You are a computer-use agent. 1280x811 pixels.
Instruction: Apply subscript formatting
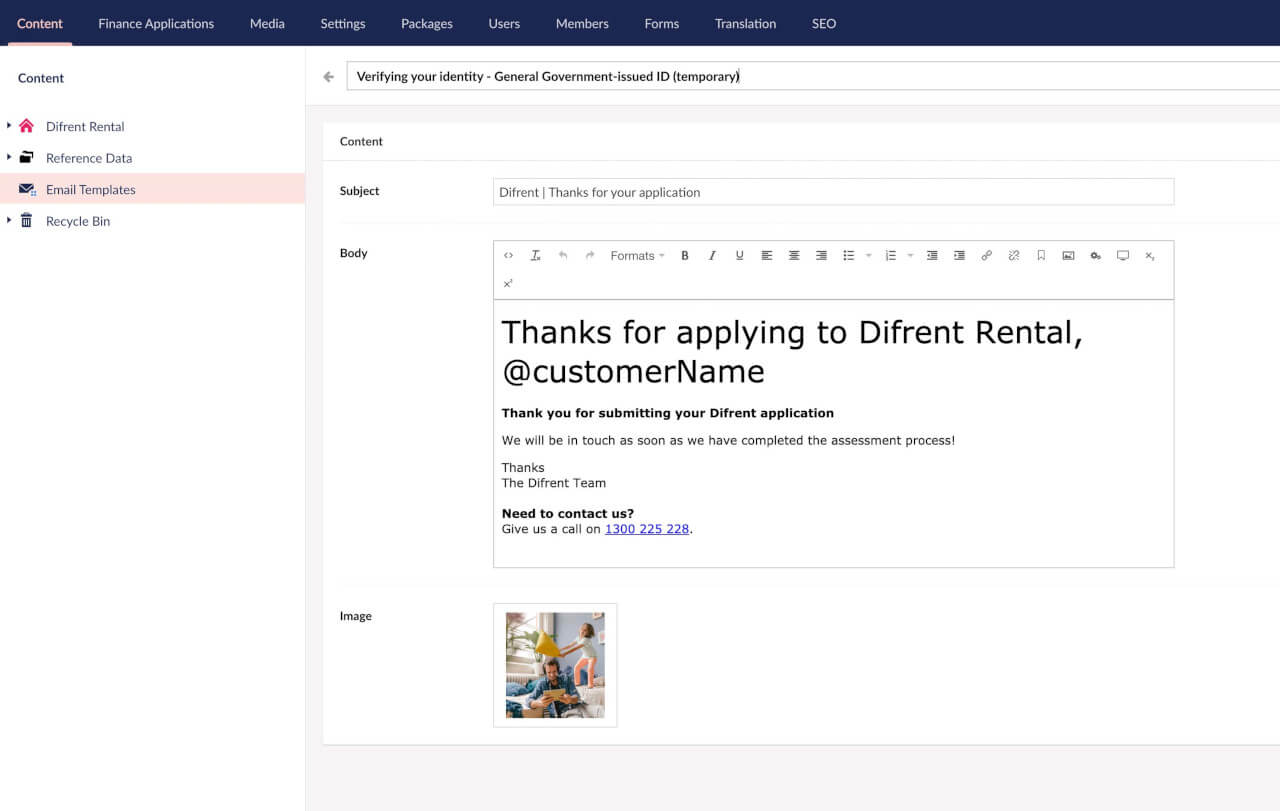[x=1150, y=256]
